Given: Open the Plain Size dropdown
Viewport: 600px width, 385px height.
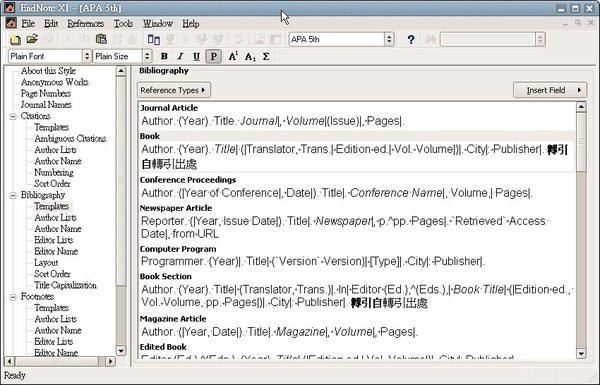Looking at the screenshot, I should [147, 57].
